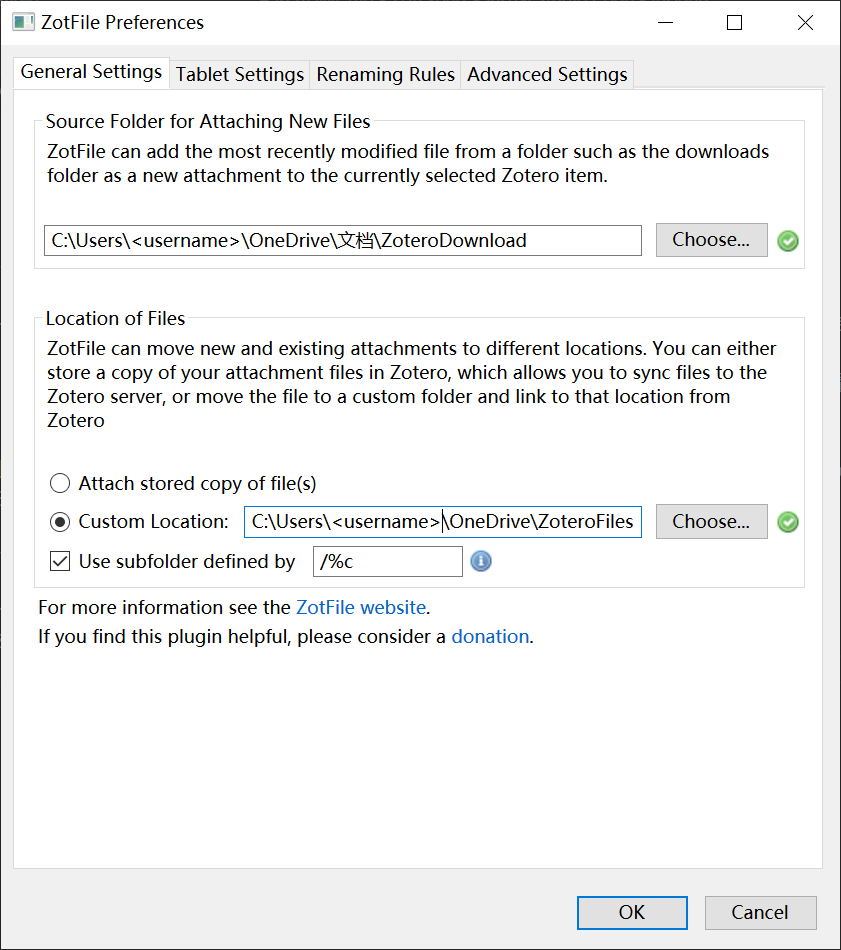Viewport: 841px width, 950px height.
Task: Select Attach stored copy of file(s)
Action: [x=60, y=483]
